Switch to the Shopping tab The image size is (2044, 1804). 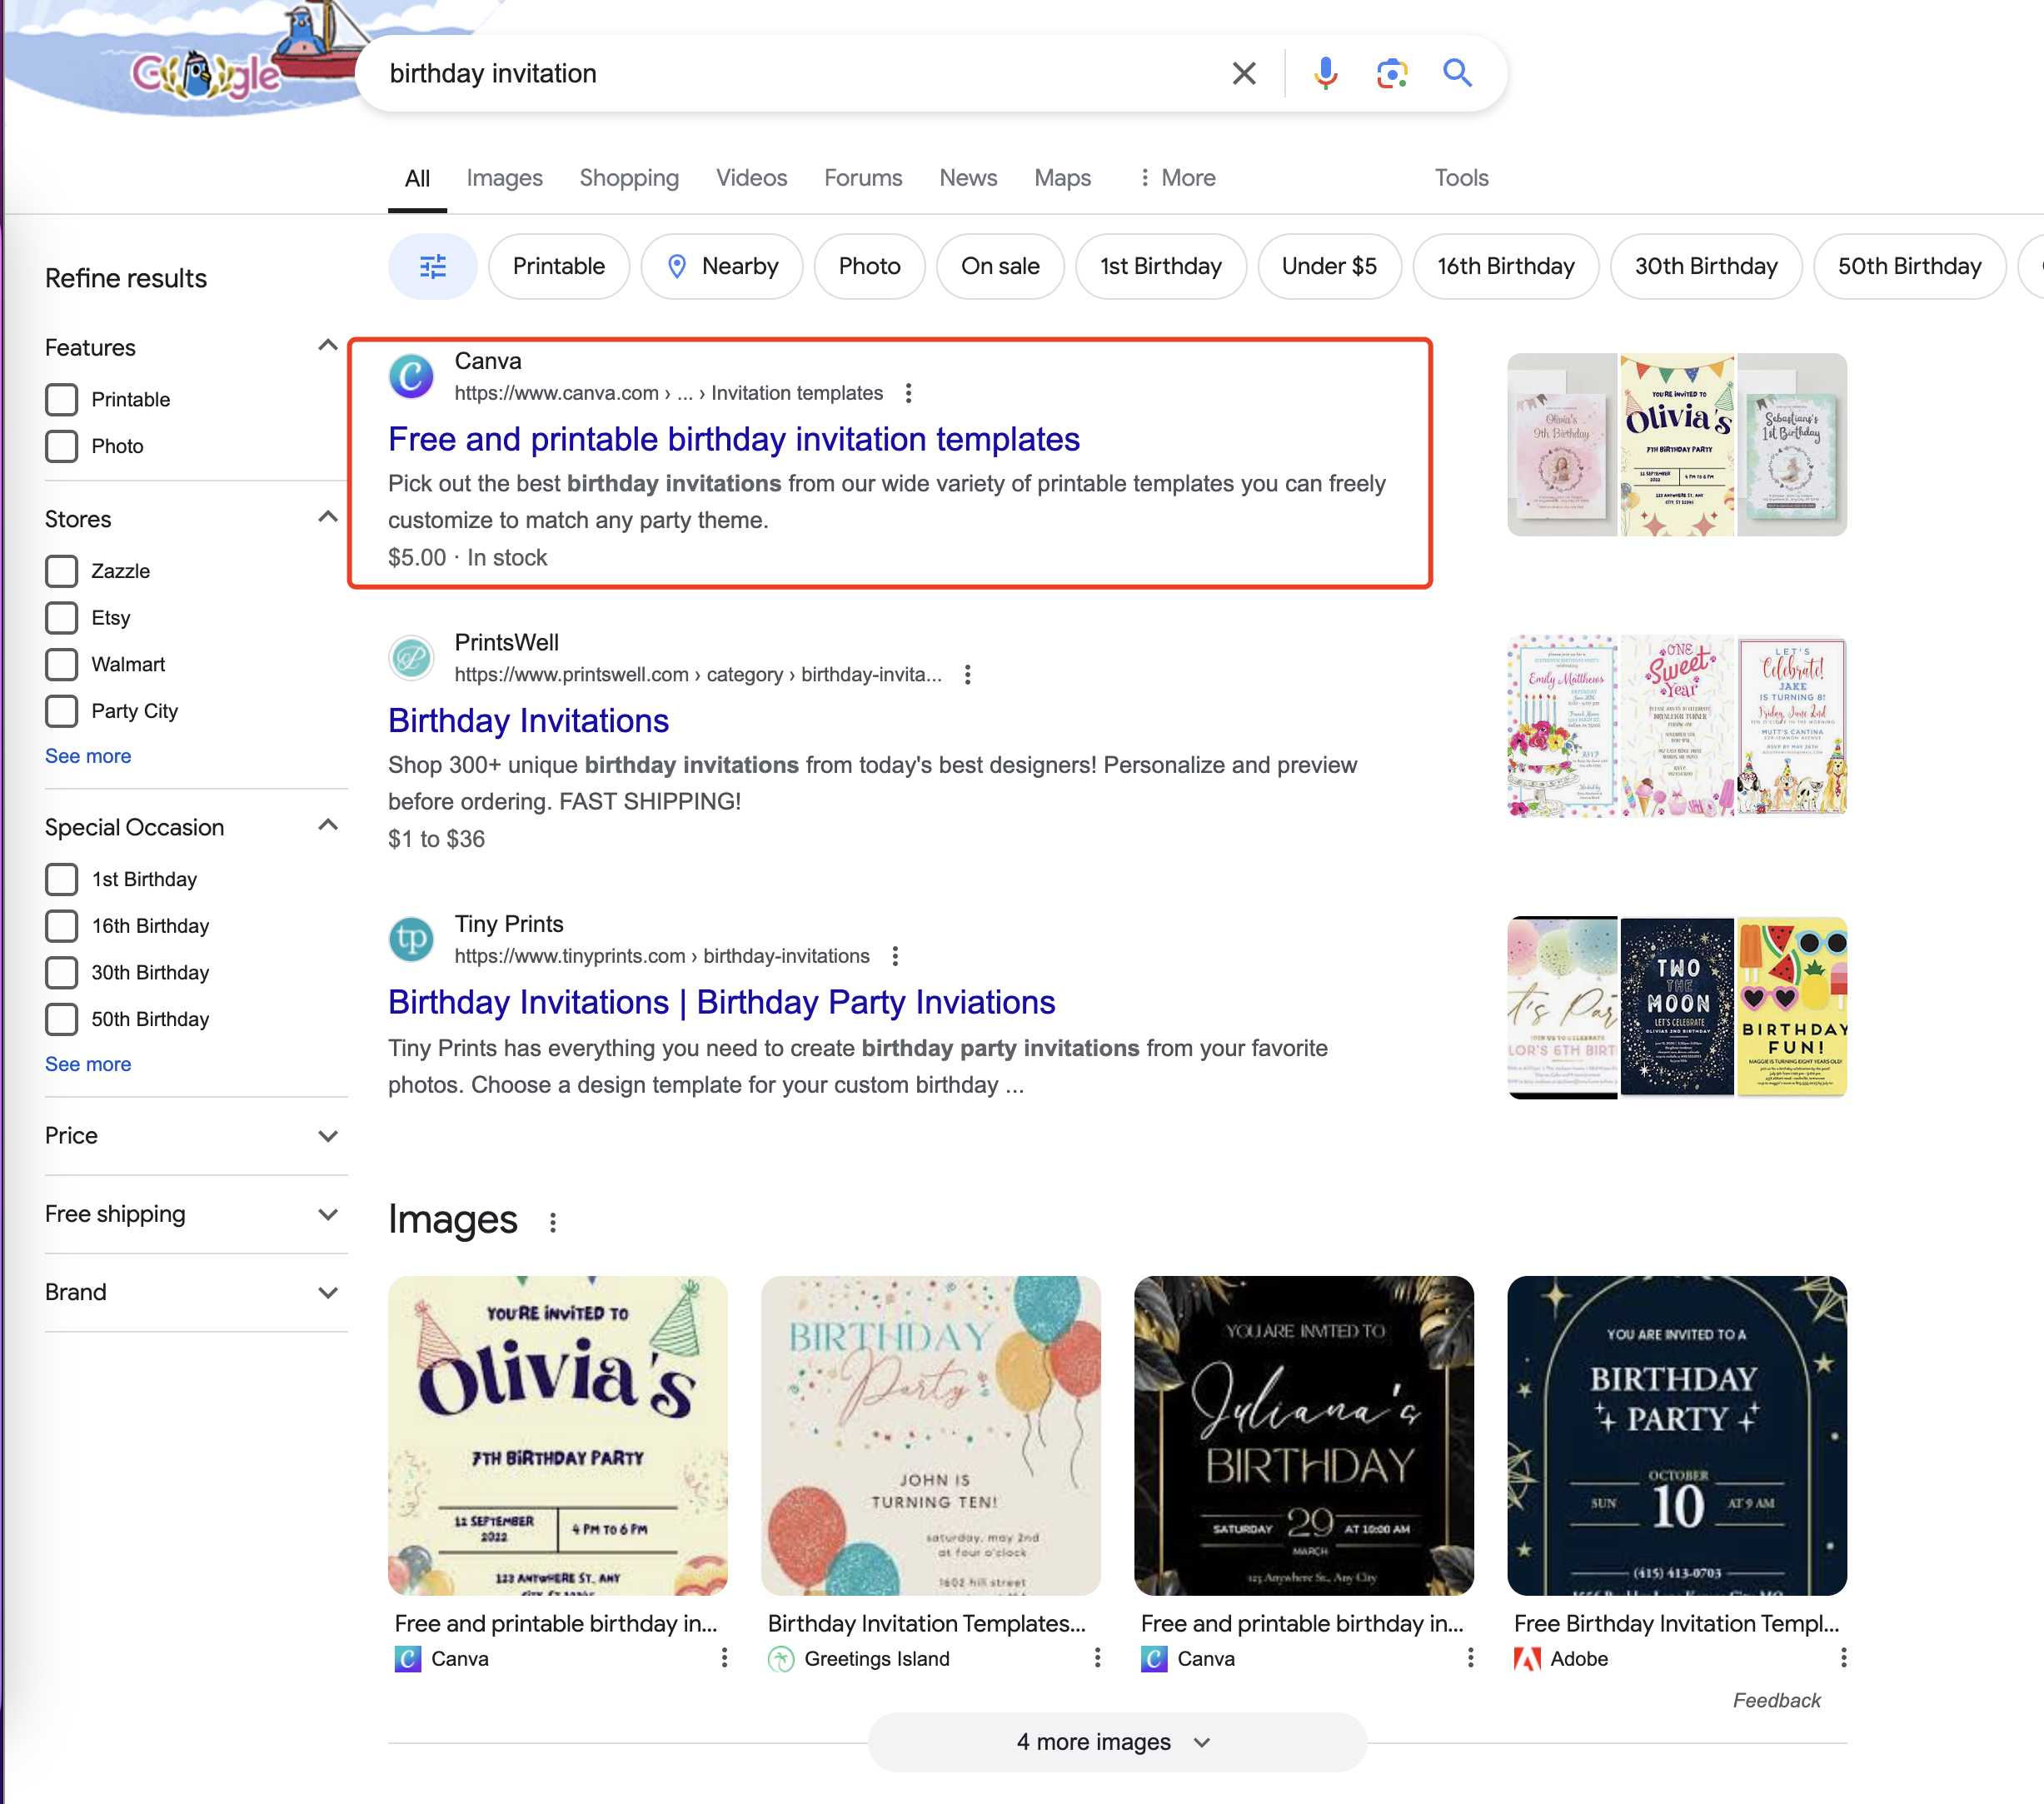[629, 178]
